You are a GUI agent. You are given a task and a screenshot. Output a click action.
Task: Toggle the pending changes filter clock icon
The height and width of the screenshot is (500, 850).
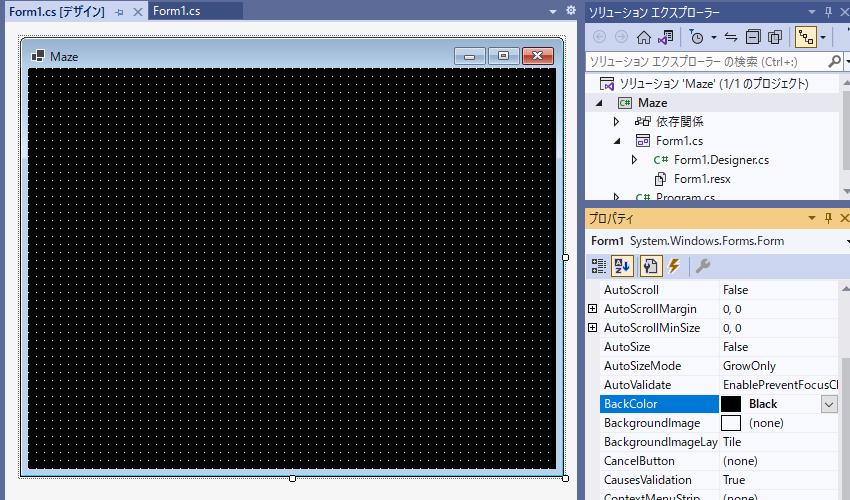point(696,37)
